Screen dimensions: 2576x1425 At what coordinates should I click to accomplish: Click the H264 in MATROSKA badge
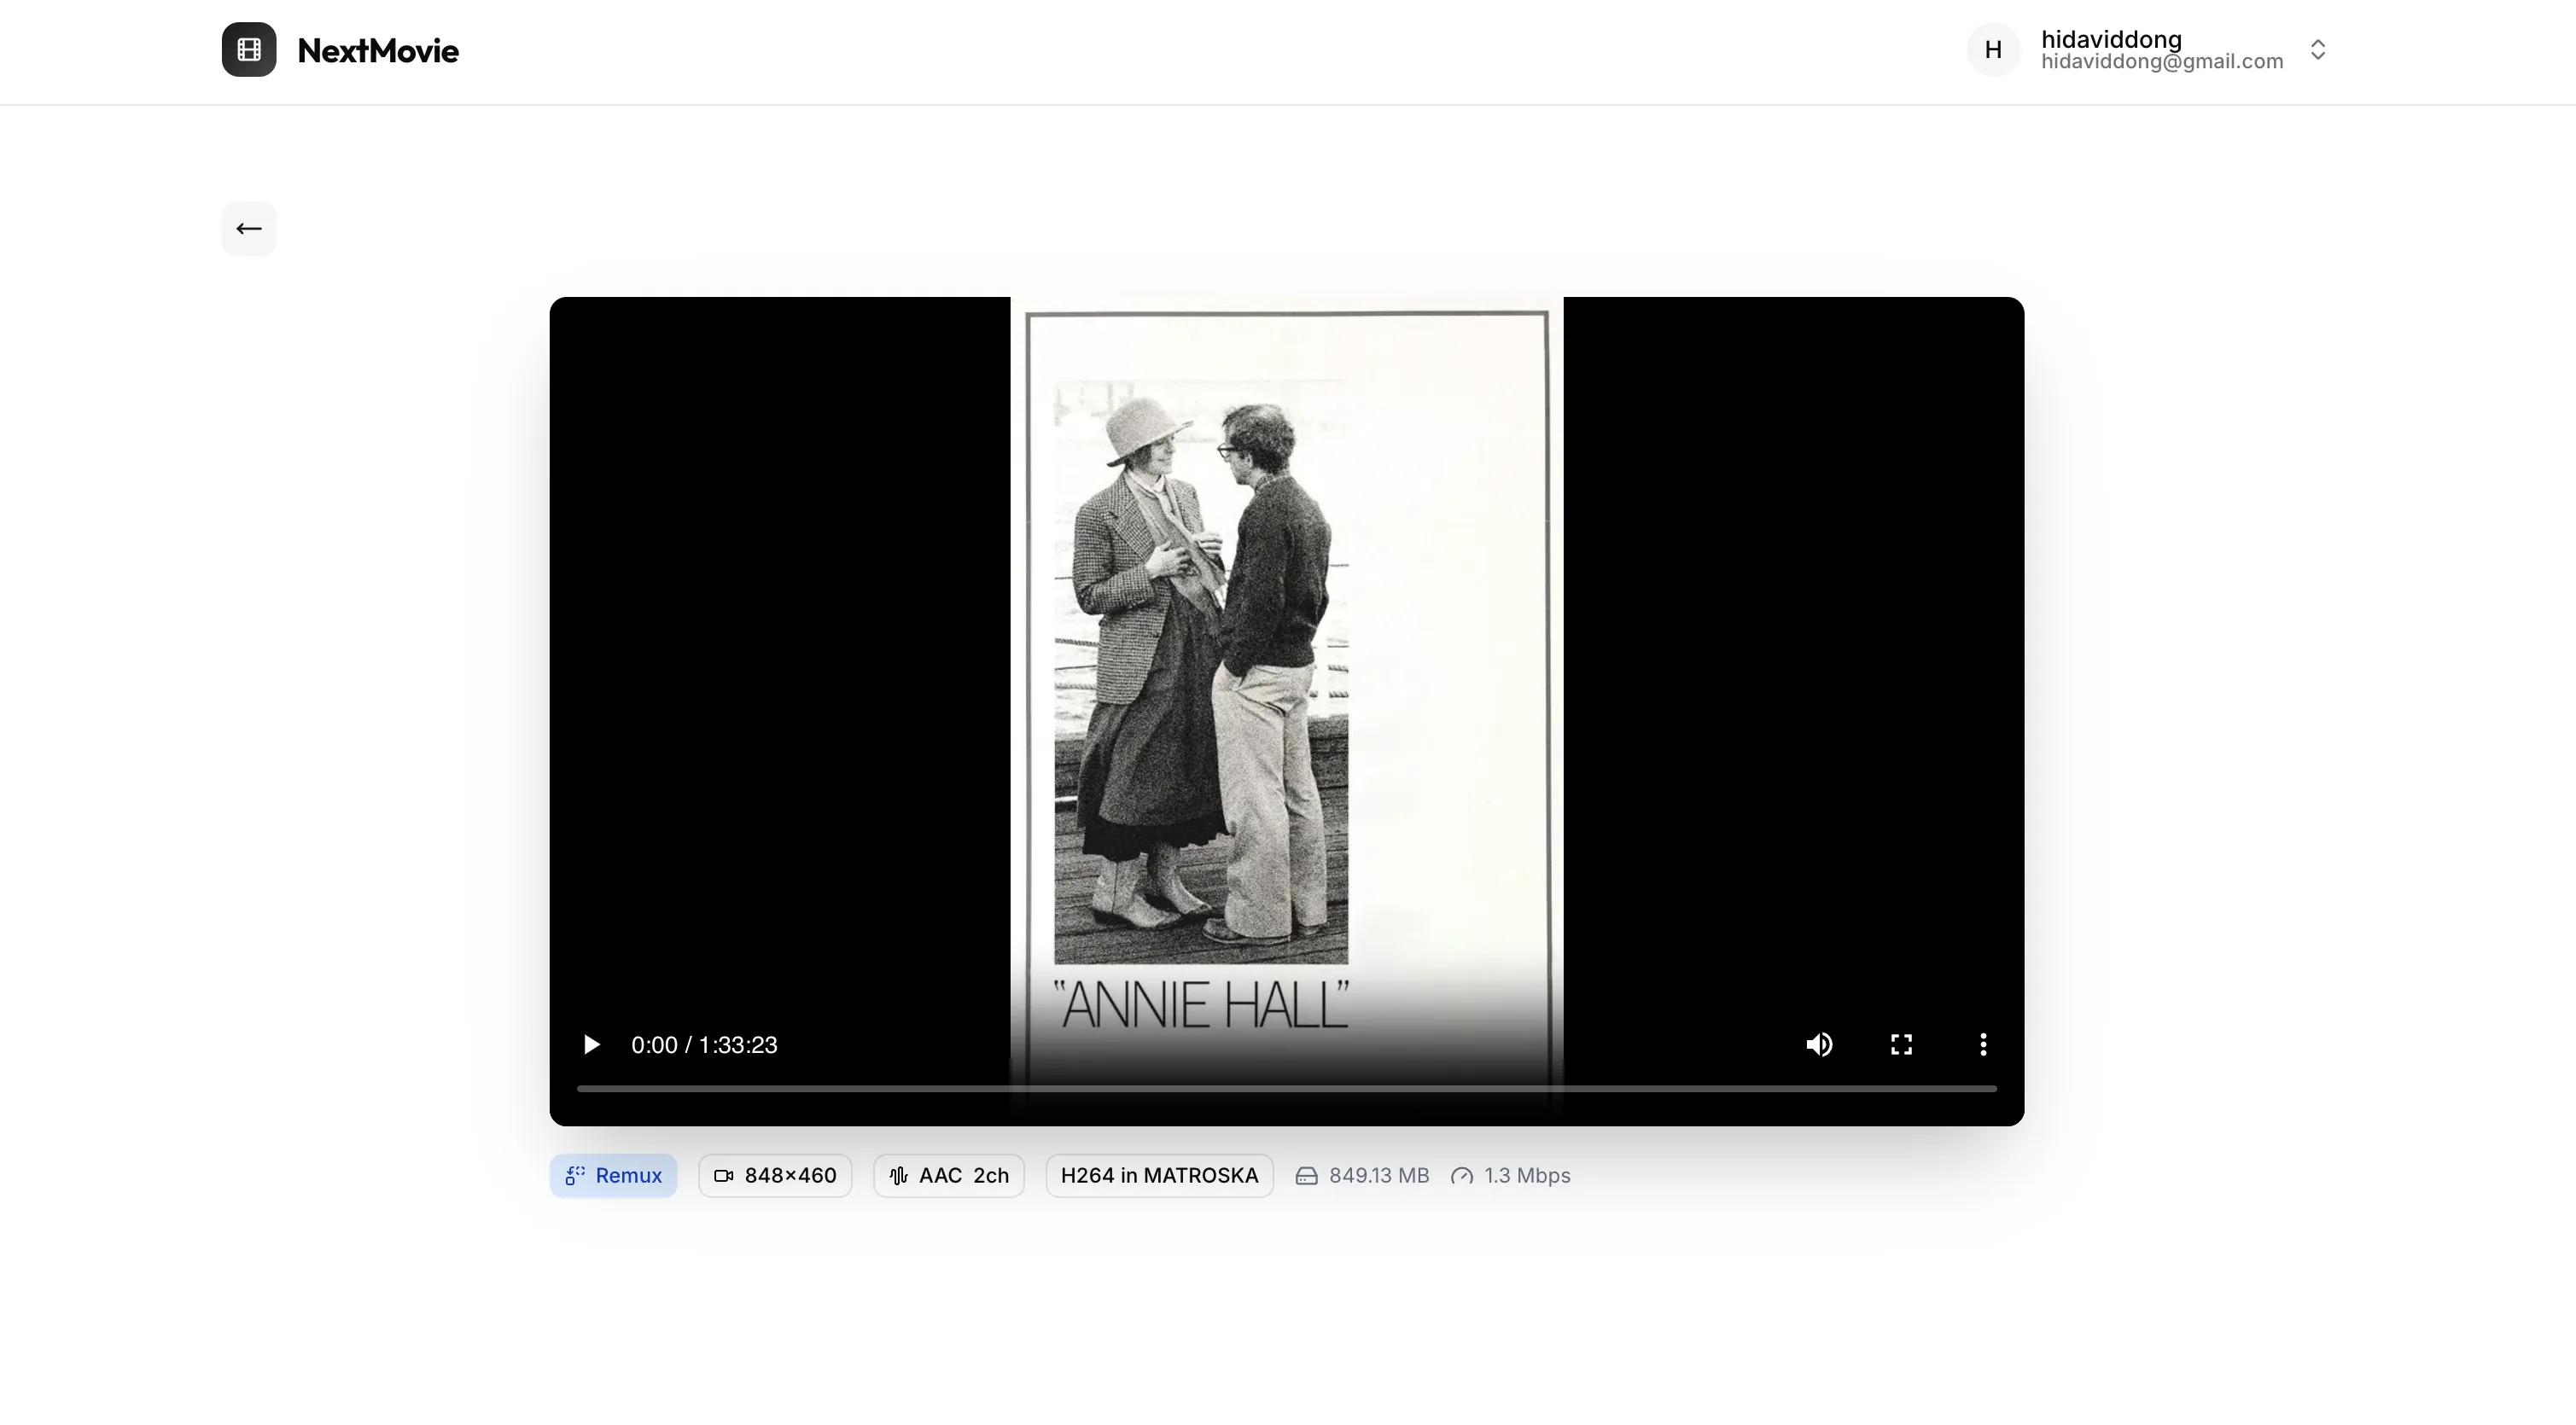(1159, 1176)
